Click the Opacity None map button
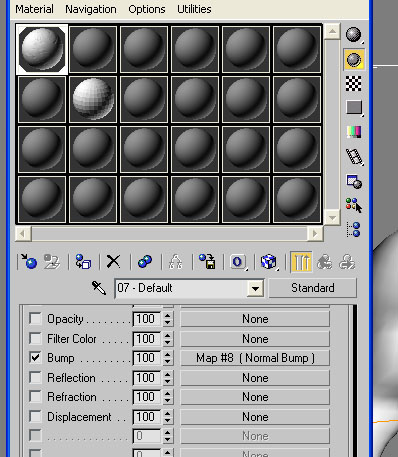Image resolution: width=398 pixels, height=457 pixels. [x=255, y=319]
